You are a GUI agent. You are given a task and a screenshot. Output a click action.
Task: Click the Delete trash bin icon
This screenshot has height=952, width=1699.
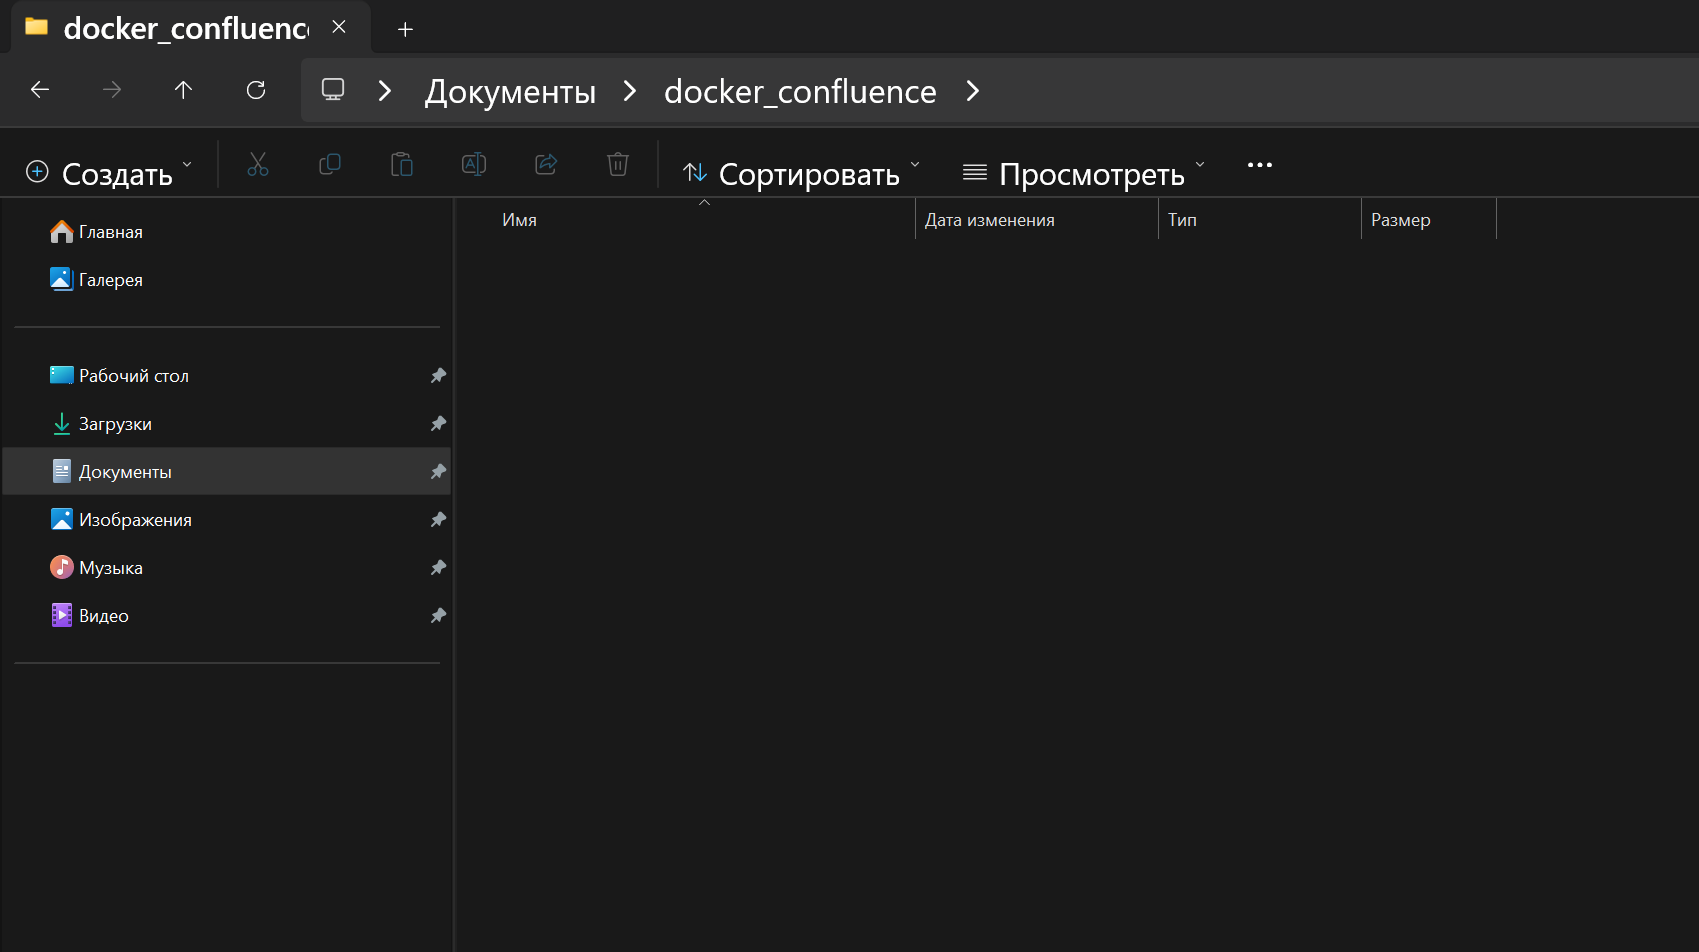(x=618, y=164)
